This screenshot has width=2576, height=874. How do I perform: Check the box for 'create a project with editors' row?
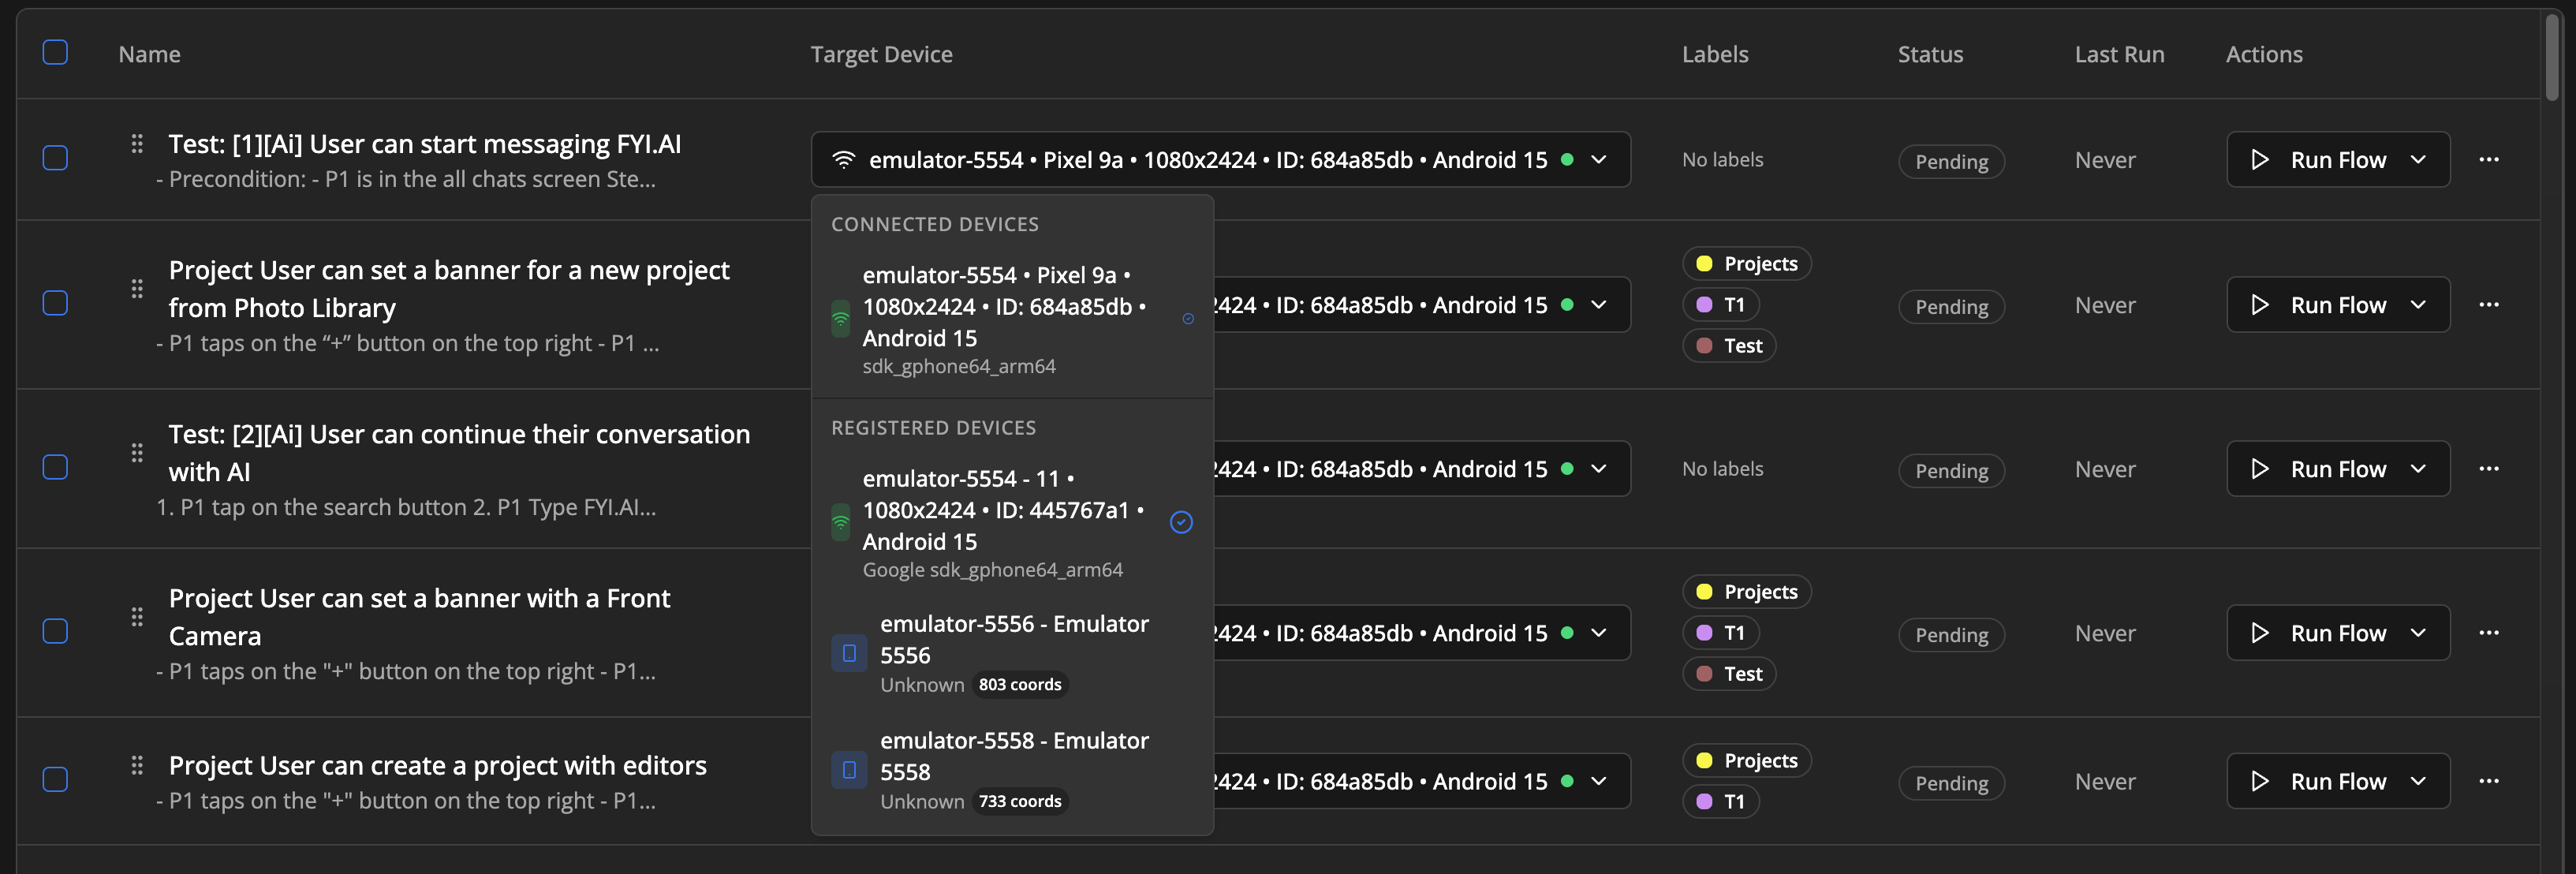pos(55,780)
